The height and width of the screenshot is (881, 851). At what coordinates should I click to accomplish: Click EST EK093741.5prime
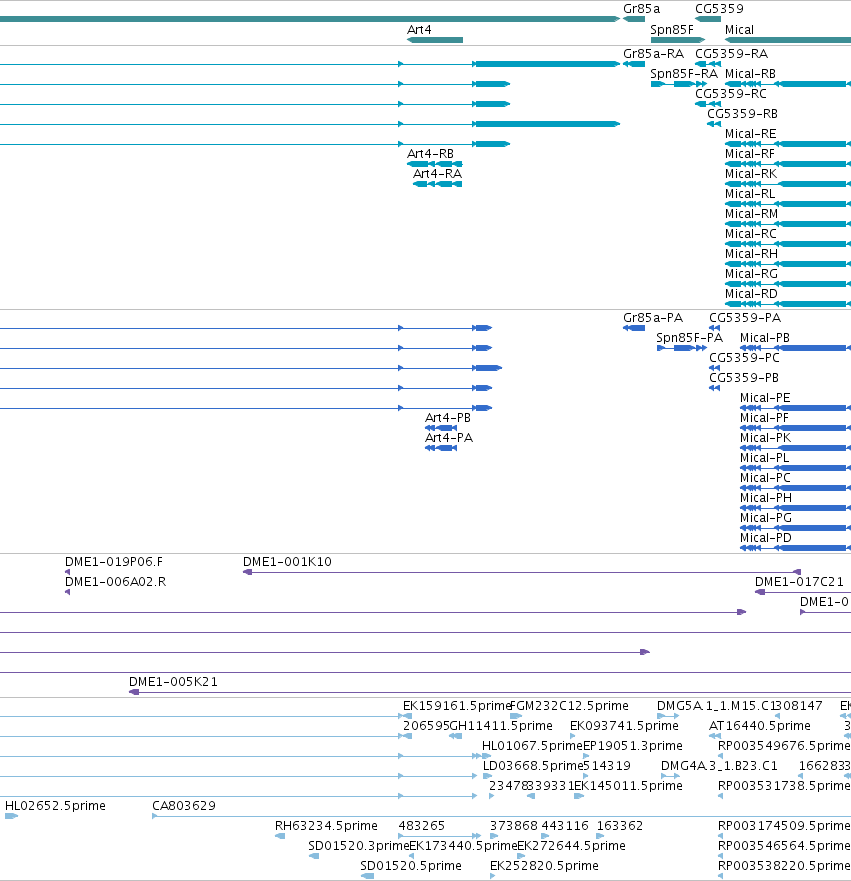[x=572, y=736]
